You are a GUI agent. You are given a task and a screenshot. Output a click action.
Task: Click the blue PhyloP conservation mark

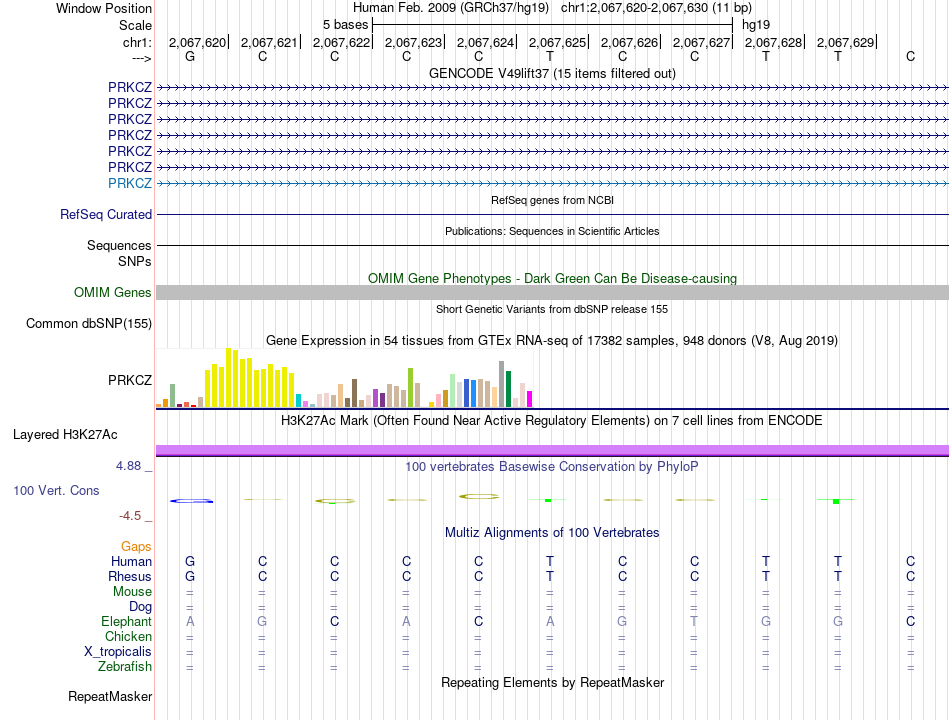click(x=191, y=501)
